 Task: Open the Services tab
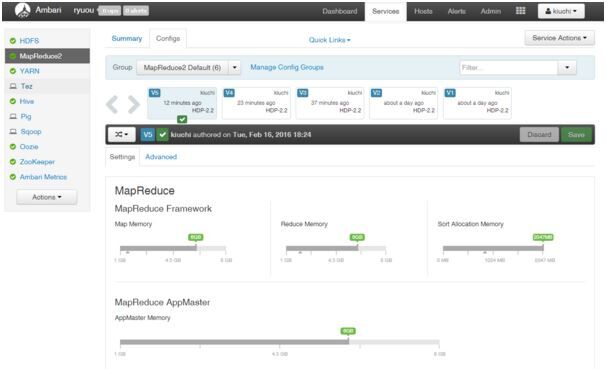pyautogui.click(x=385, y=11)
